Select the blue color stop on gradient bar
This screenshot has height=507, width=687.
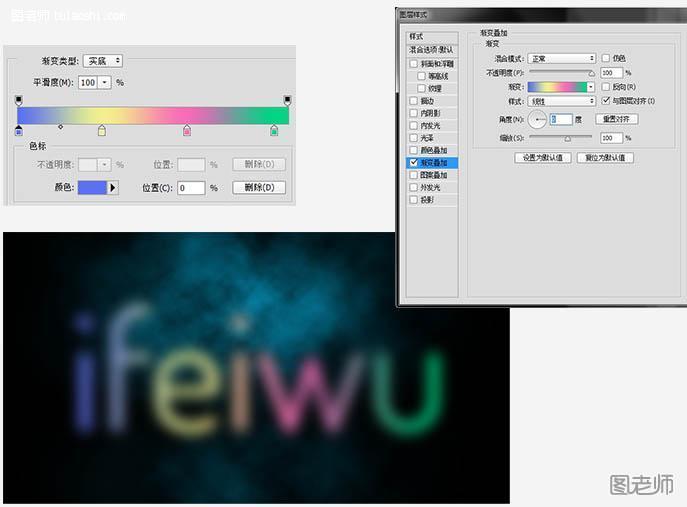[x=18, y=131]
